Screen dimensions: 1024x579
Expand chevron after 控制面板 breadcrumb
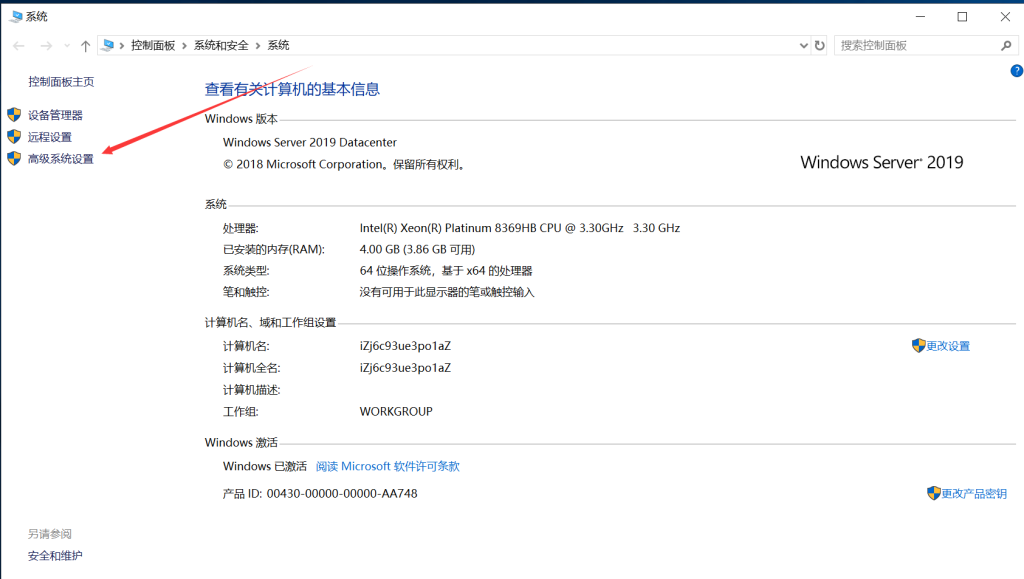[x=185, y=46]
